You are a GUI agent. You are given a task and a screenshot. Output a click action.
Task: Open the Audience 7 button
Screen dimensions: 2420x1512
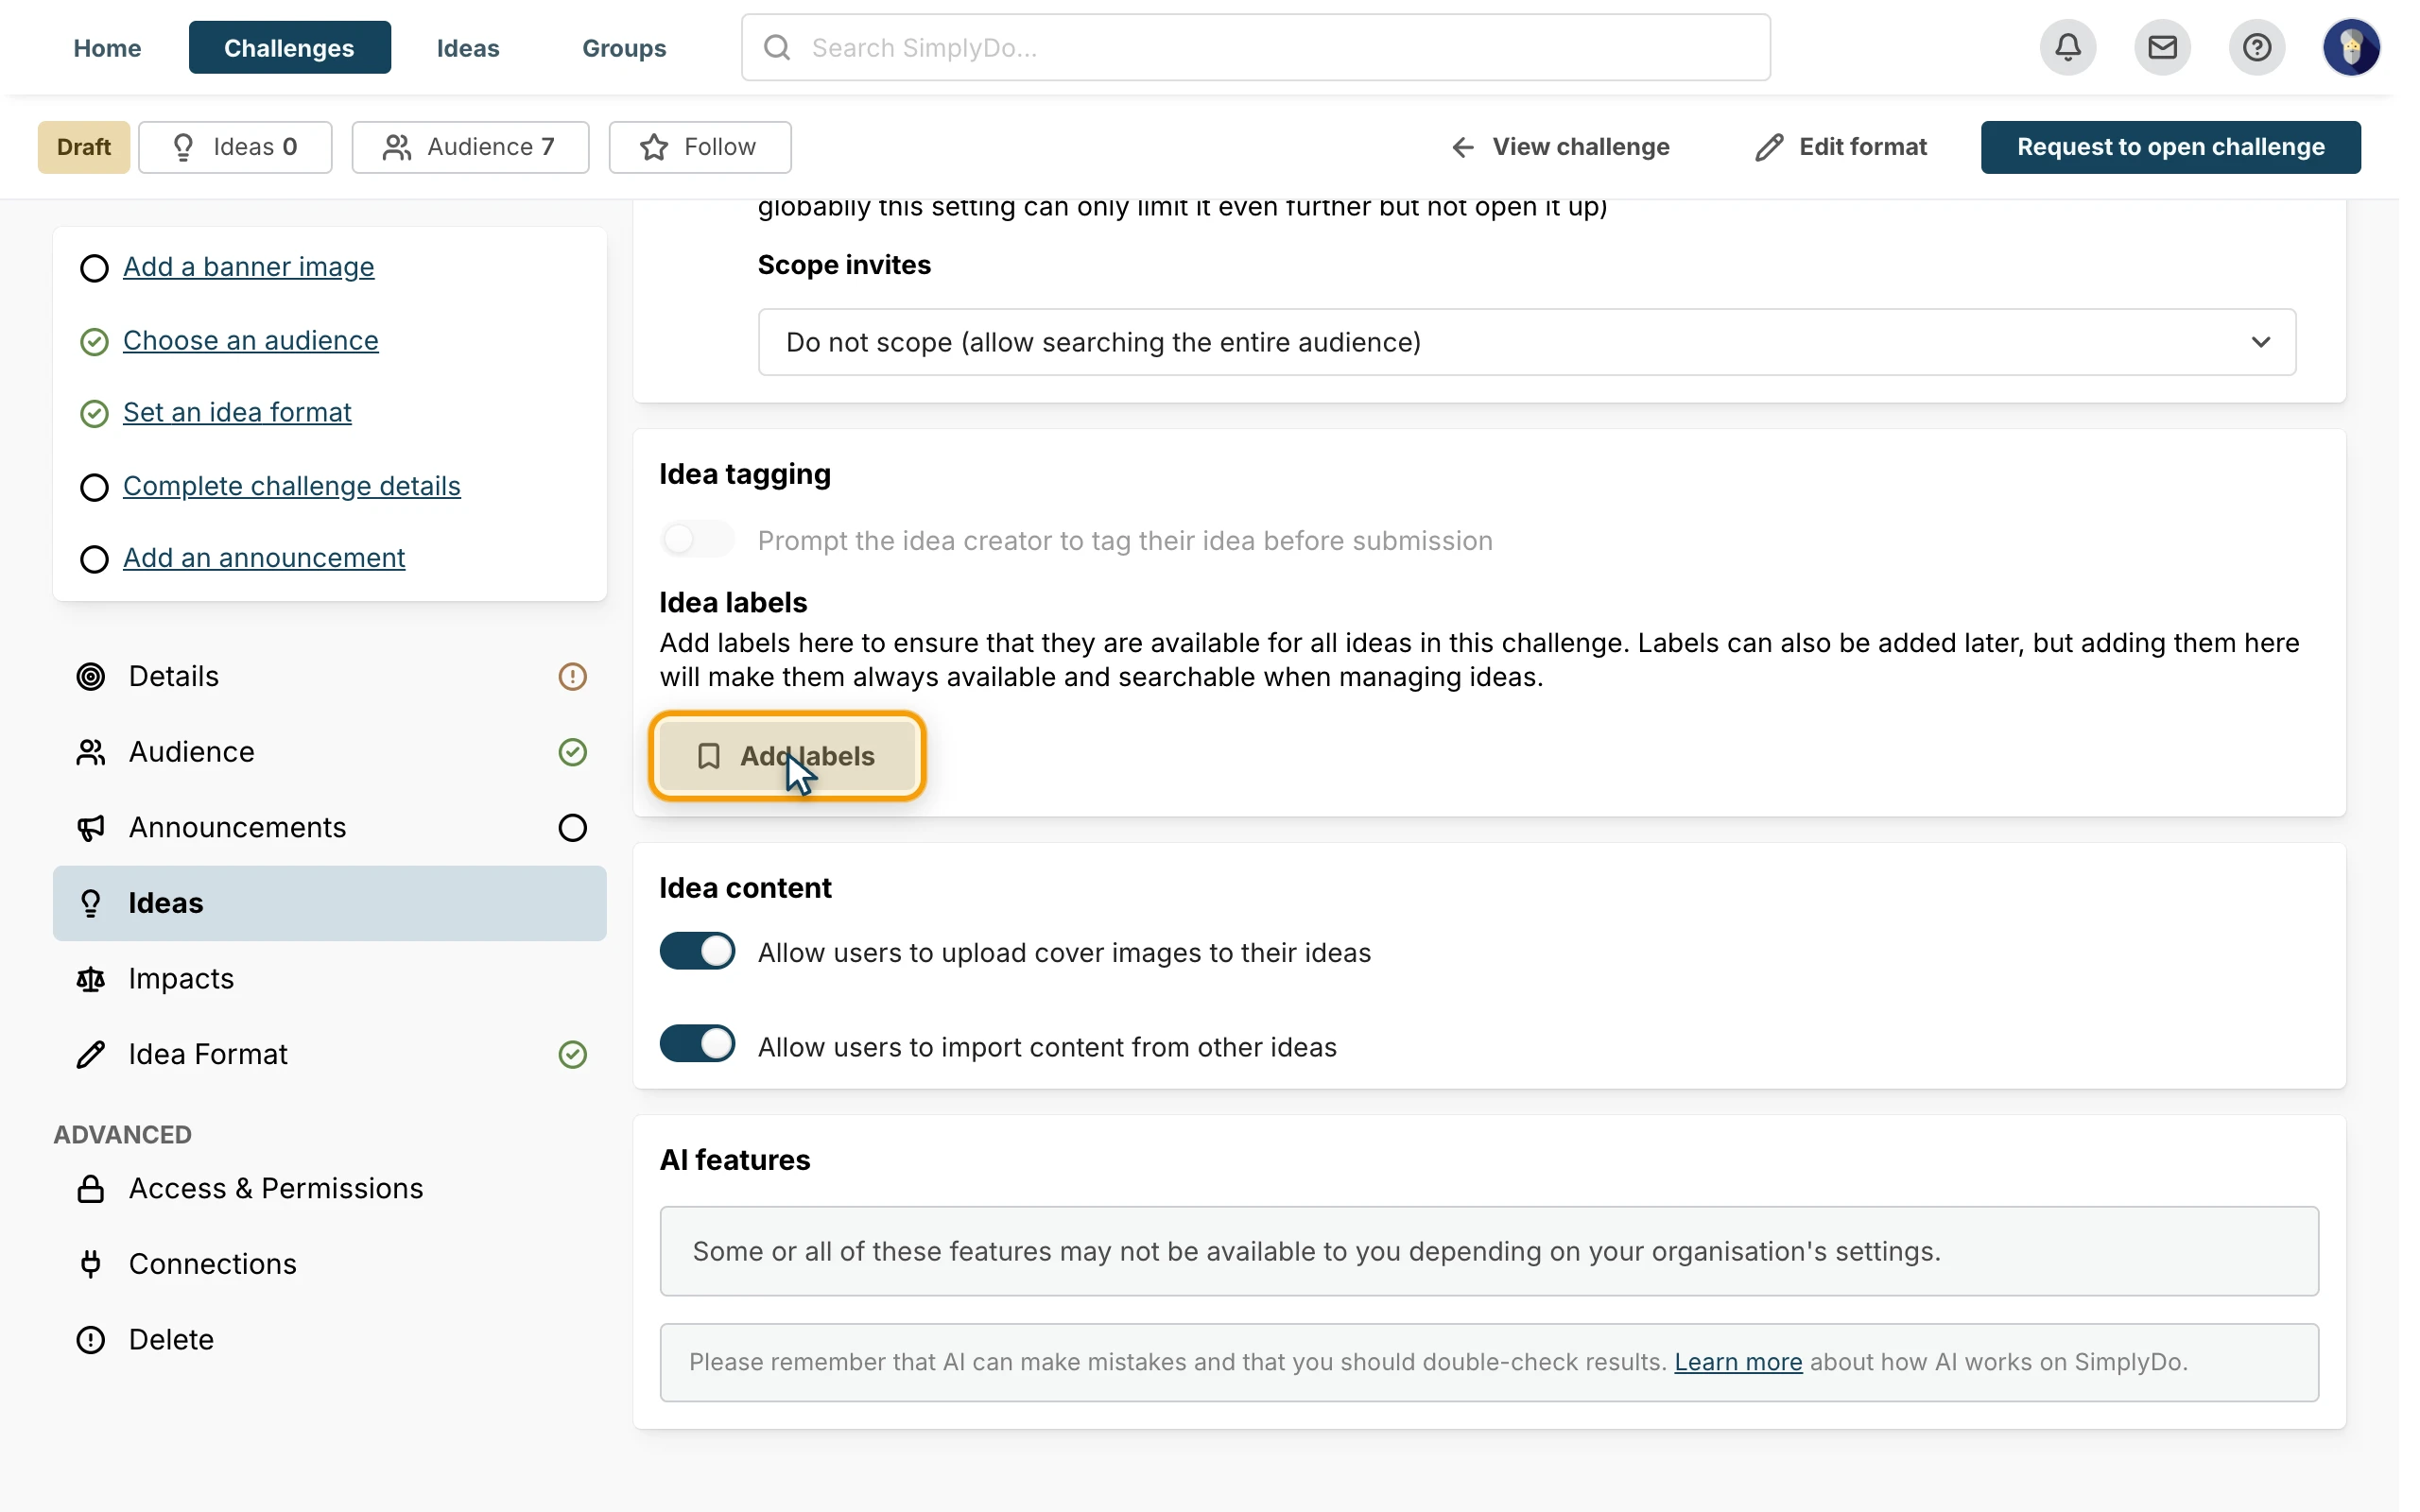click(x=470, y=147)
